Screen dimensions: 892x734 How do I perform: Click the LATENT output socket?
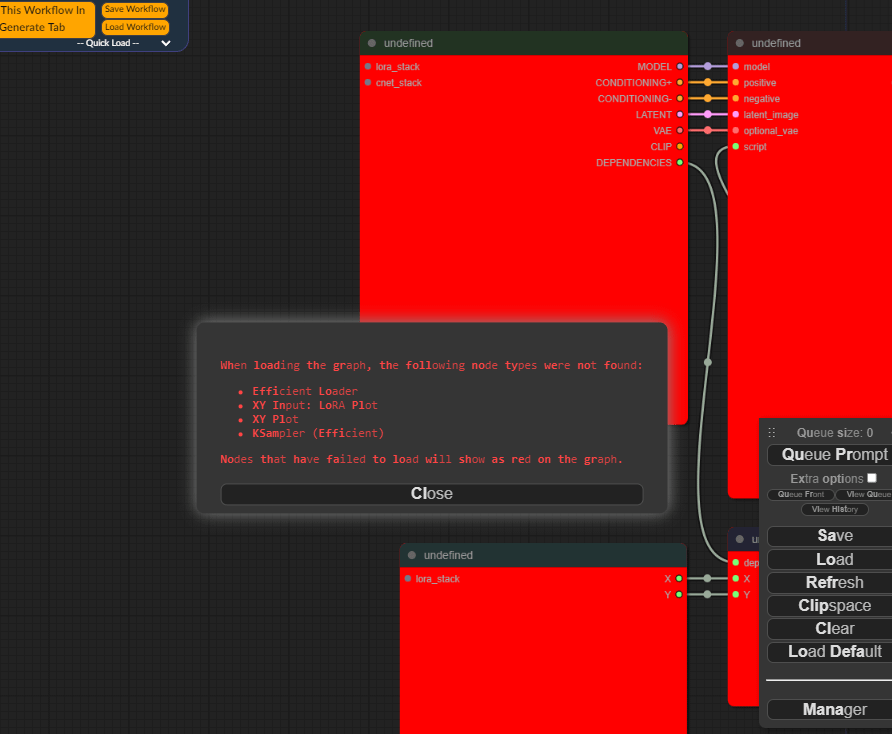click(x=680, y=114)
